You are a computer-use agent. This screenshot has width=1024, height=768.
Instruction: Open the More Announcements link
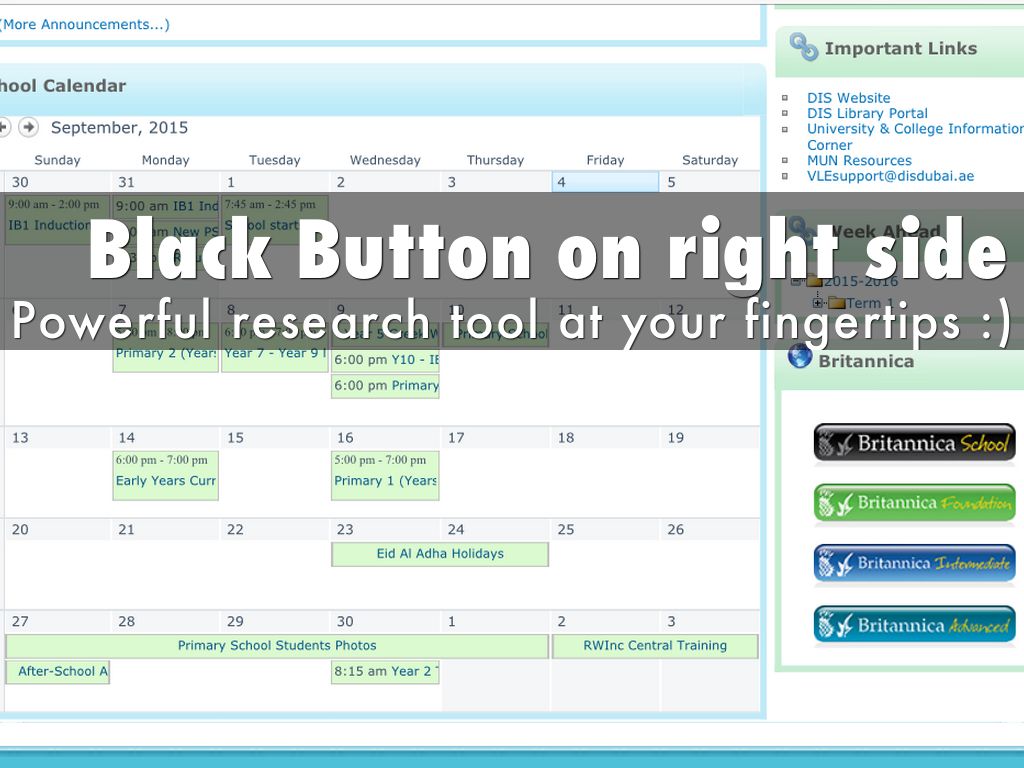(84, 24)
